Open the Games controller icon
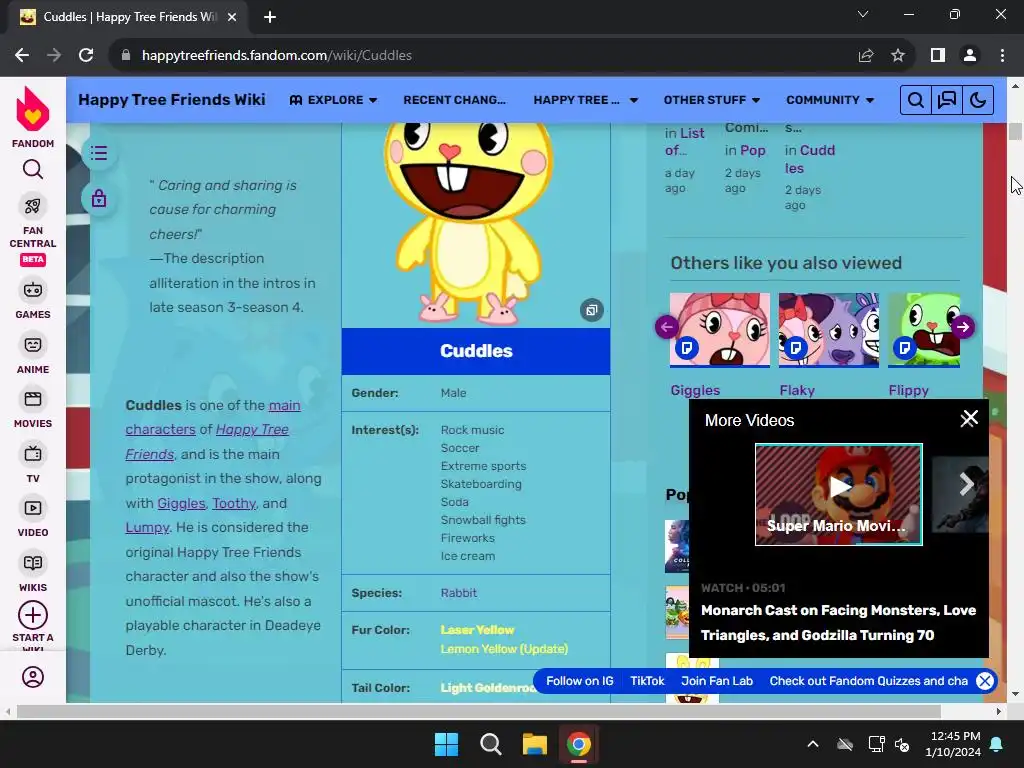The image size is (1024, 768). coord(33,290)
